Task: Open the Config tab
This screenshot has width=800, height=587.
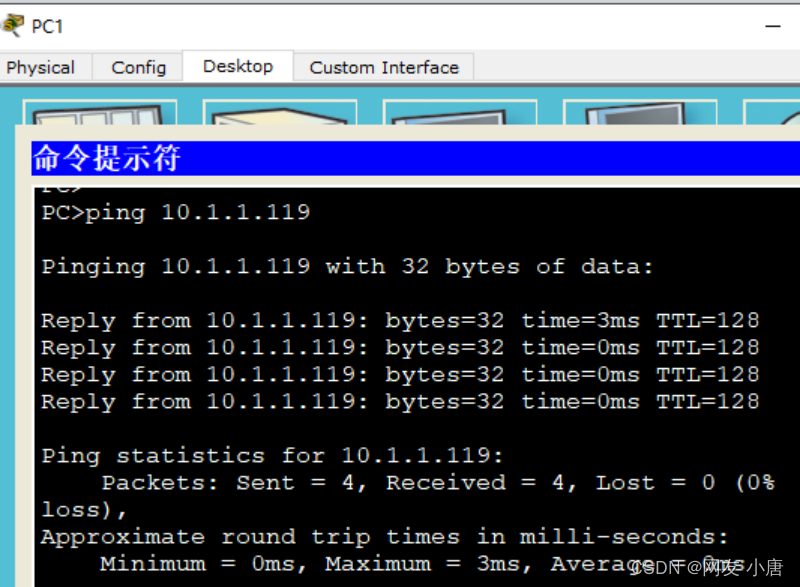Action: (138, 67)
